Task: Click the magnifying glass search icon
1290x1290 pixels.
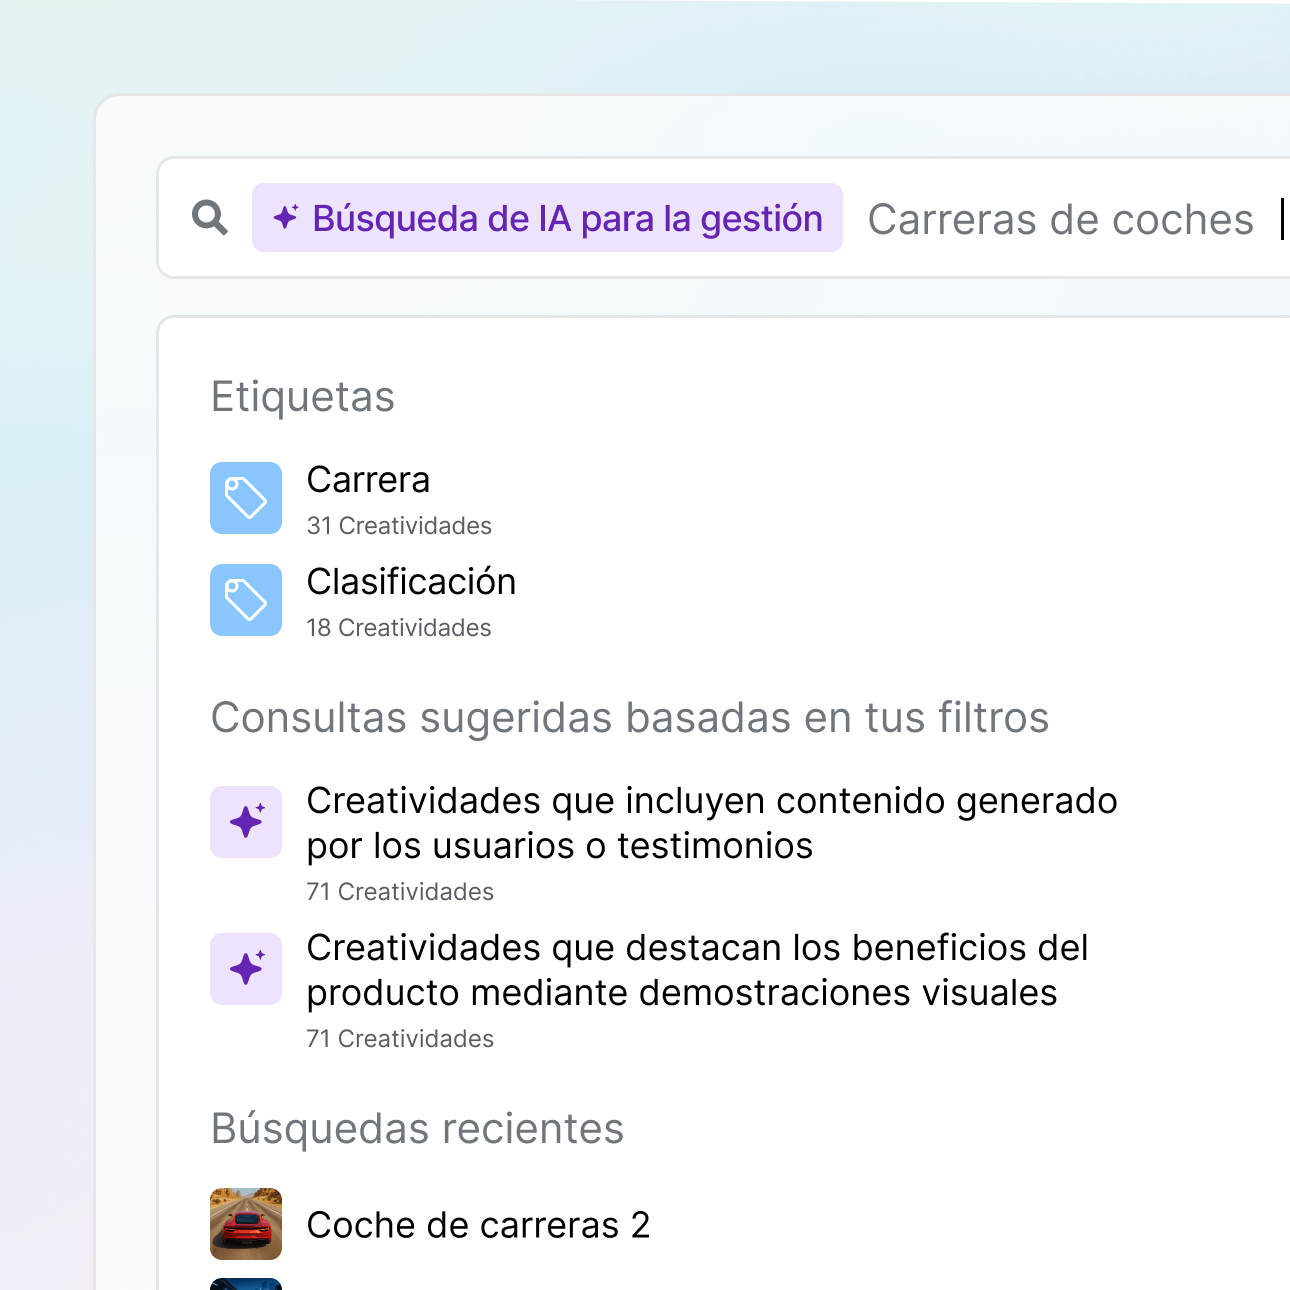Action: point(207,217)
